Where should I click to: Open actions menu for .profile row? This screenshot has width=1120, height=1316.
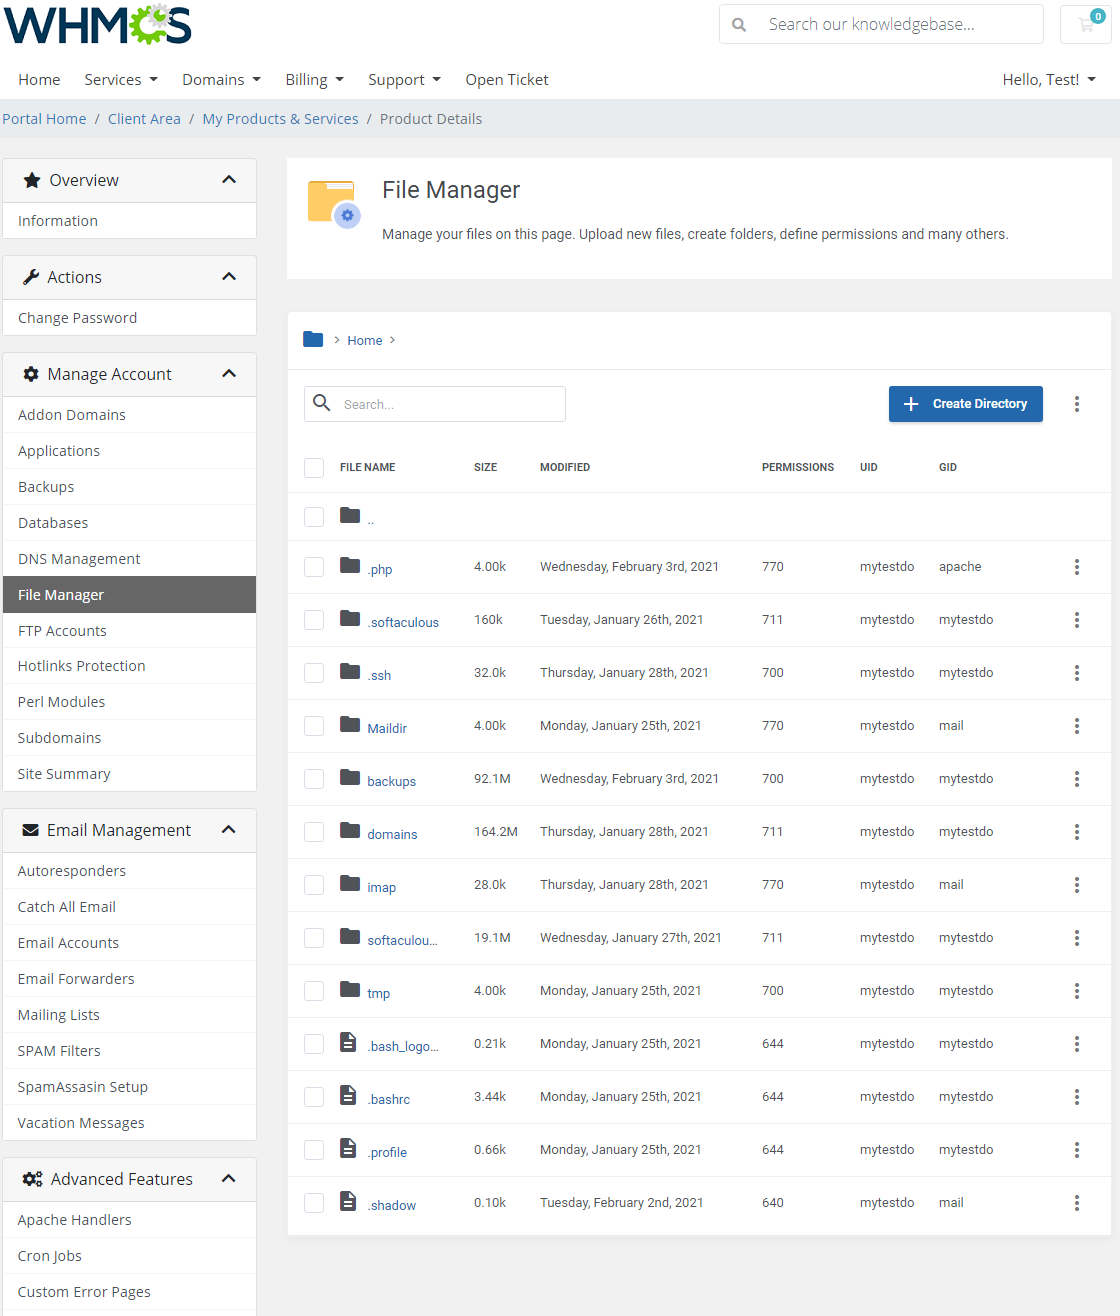pos(1077,1150)
